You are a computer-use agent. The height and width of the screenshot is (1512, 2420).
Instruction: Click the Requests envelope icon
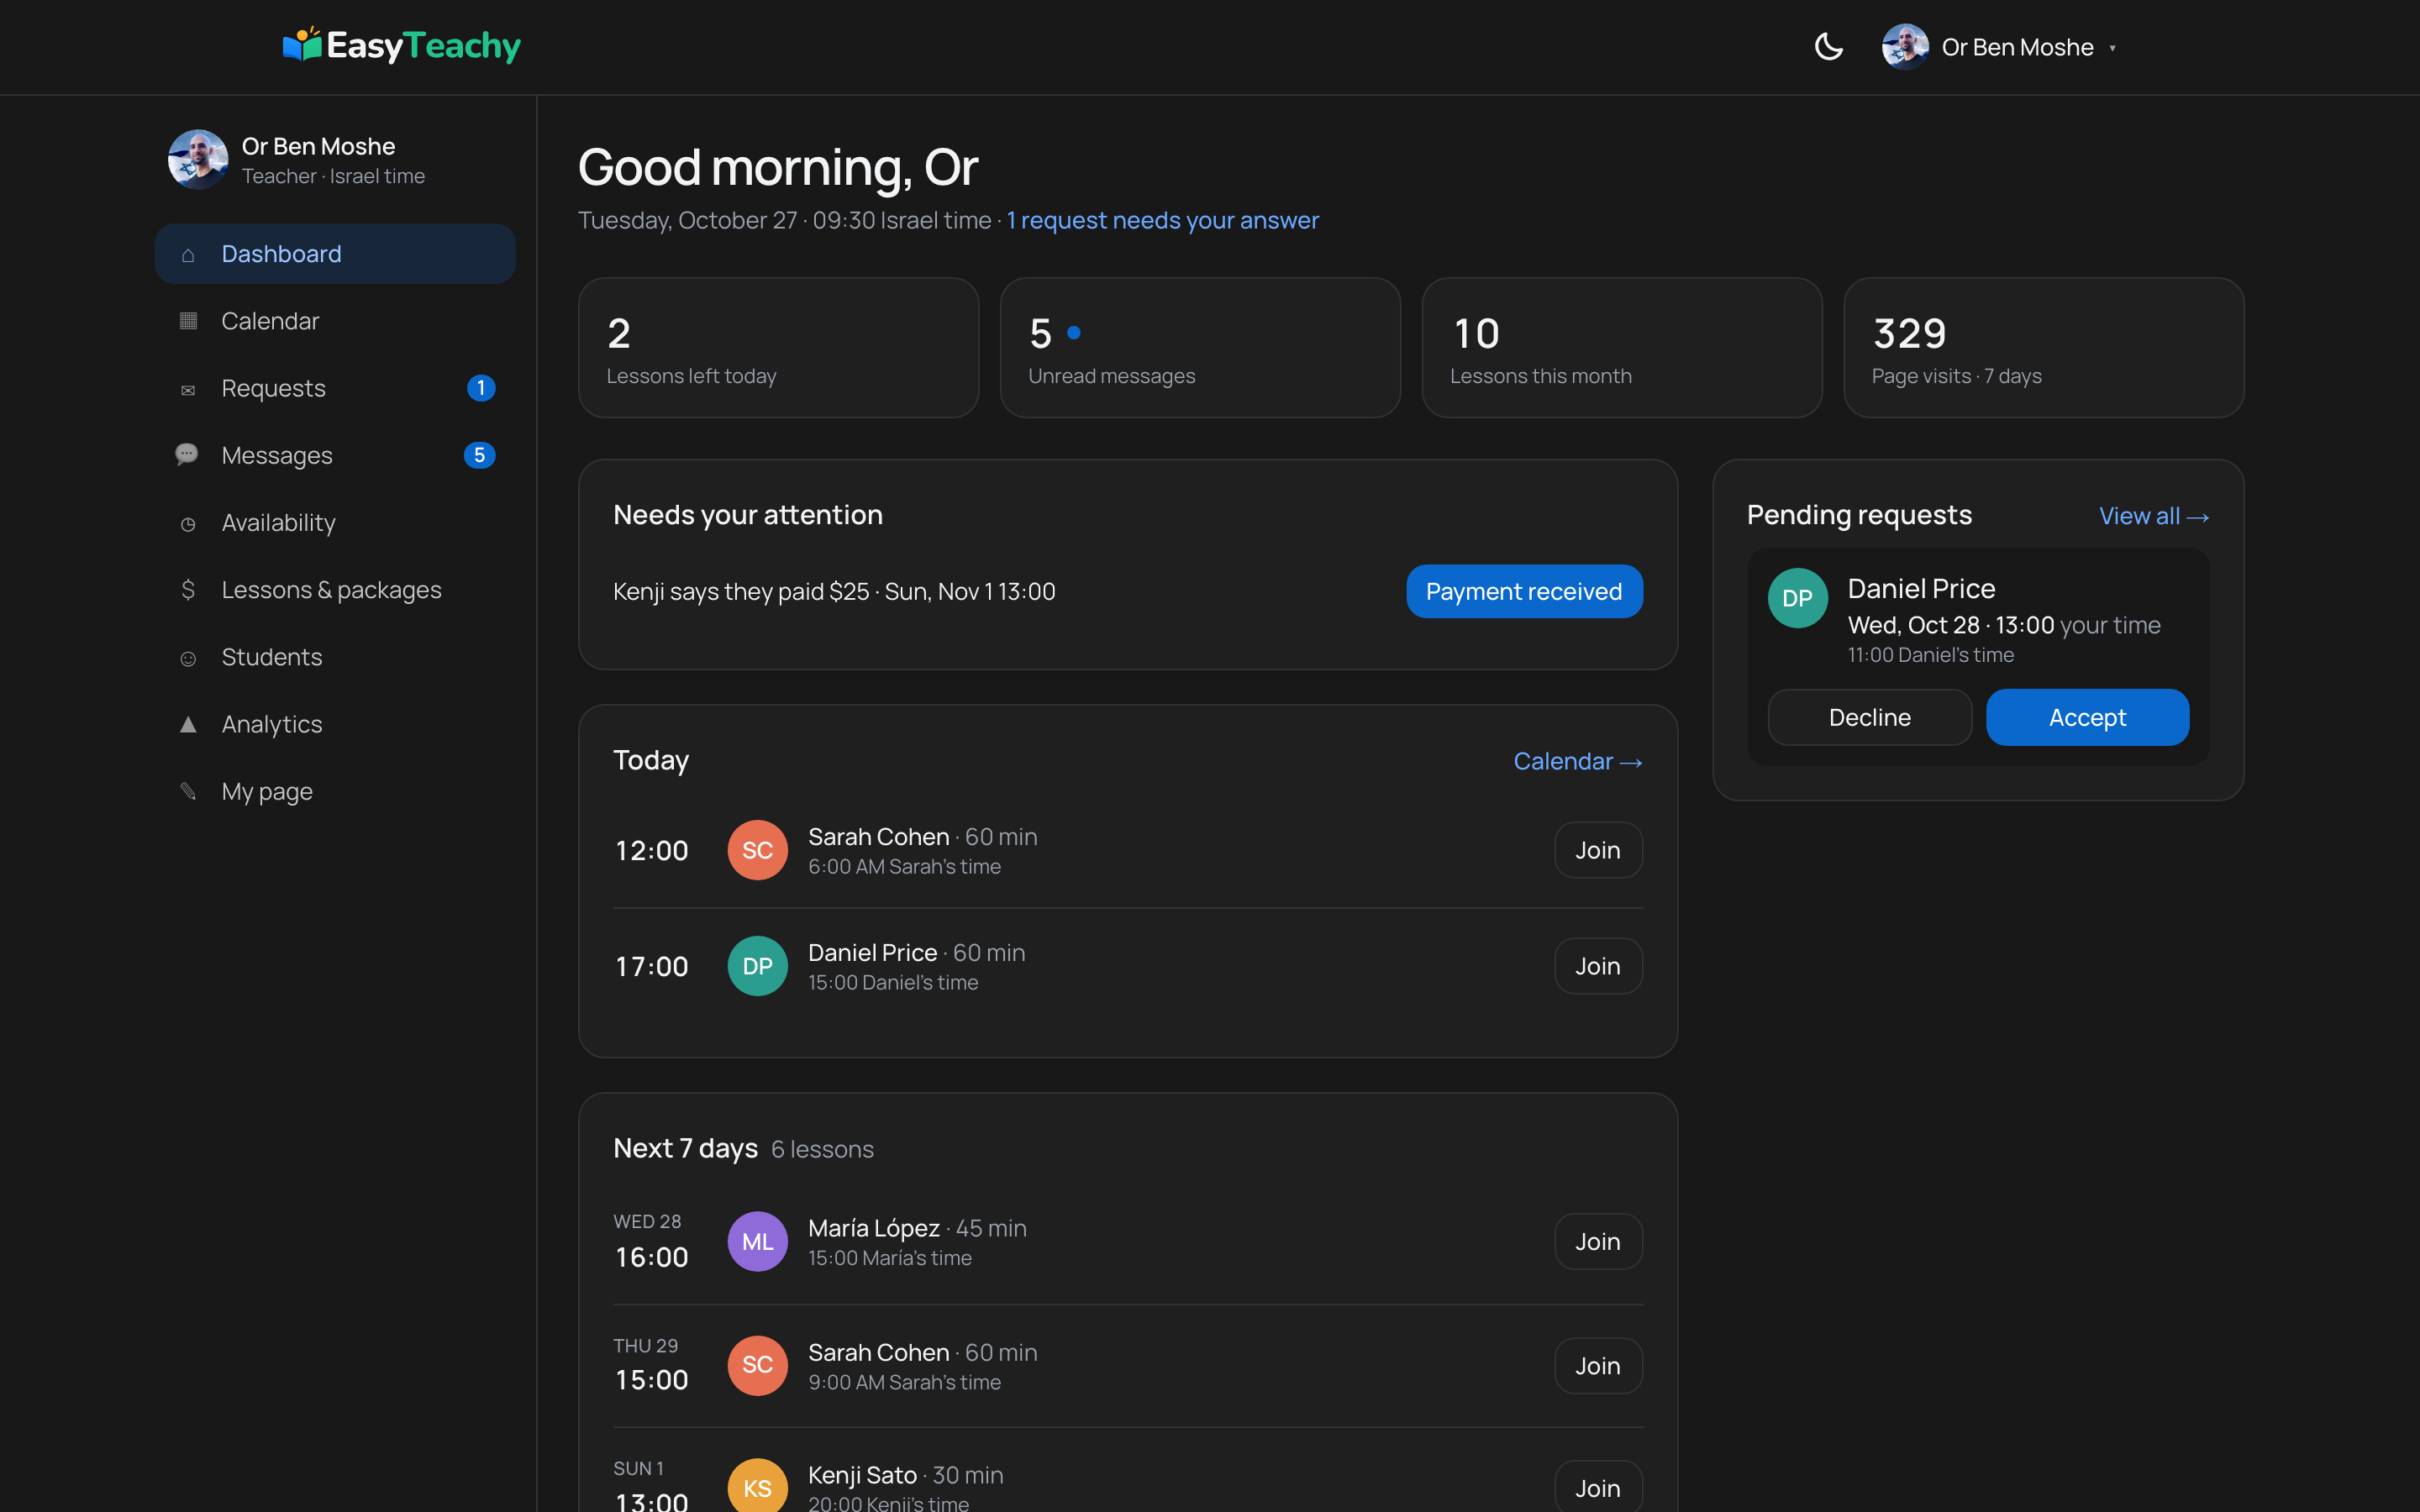[x=188, y=390]
